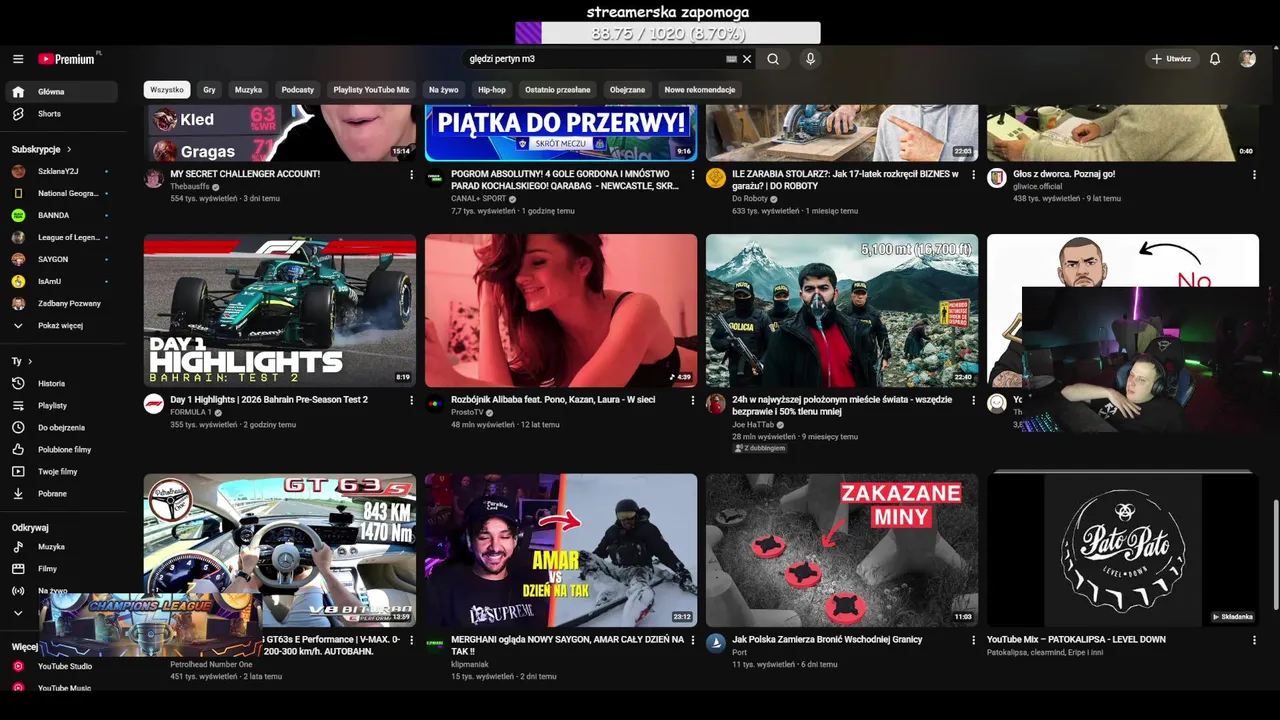
Task: Select the Hip-hop filter chip
Action: pos(491,90)
